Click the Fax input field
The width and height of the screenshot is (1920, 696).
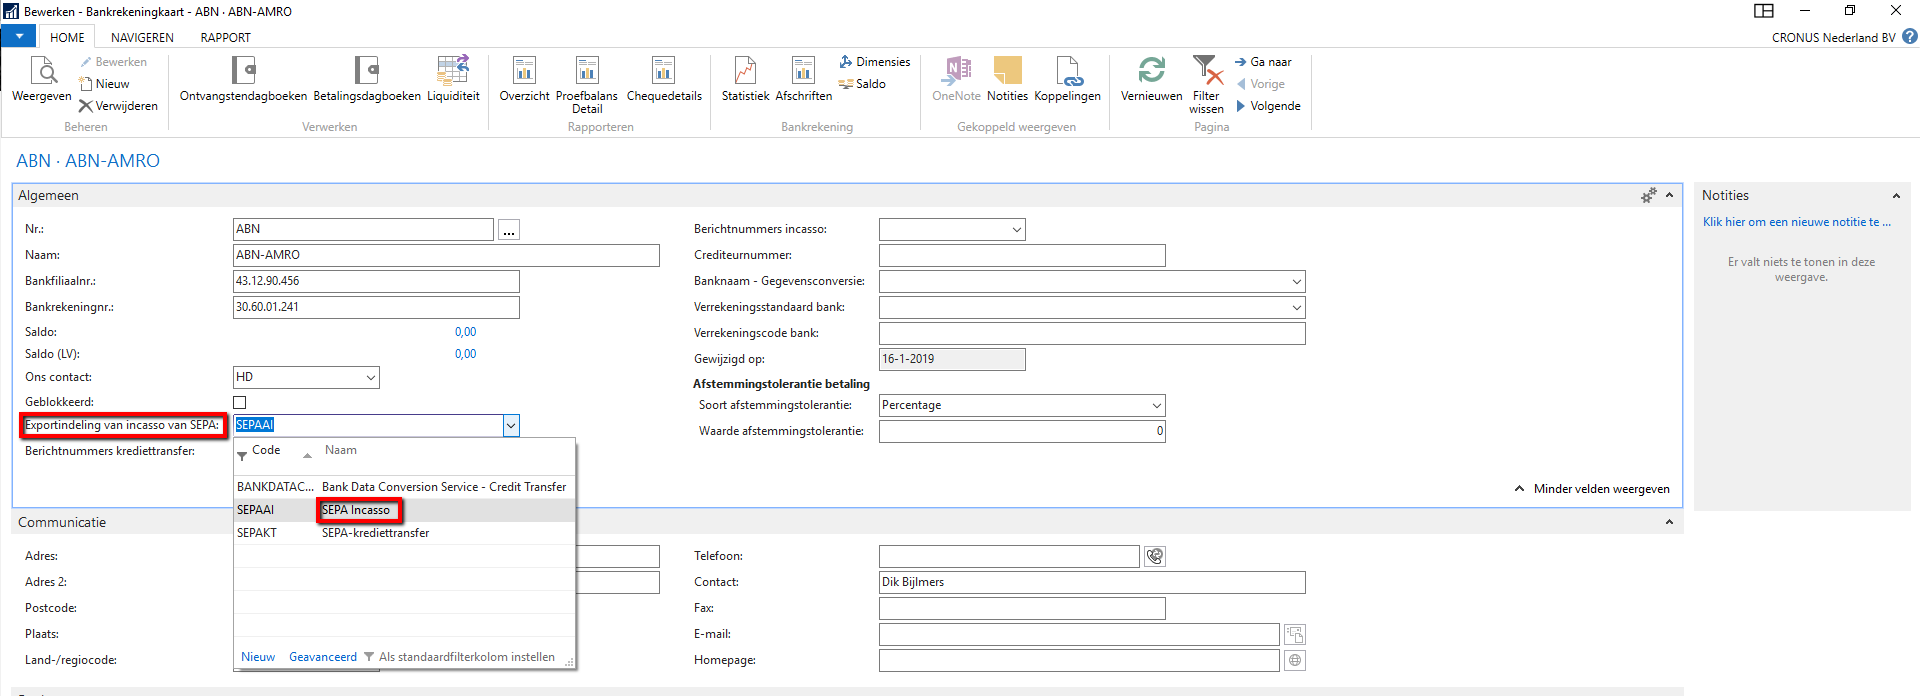pyautogui.click(x=1022, y=608)
